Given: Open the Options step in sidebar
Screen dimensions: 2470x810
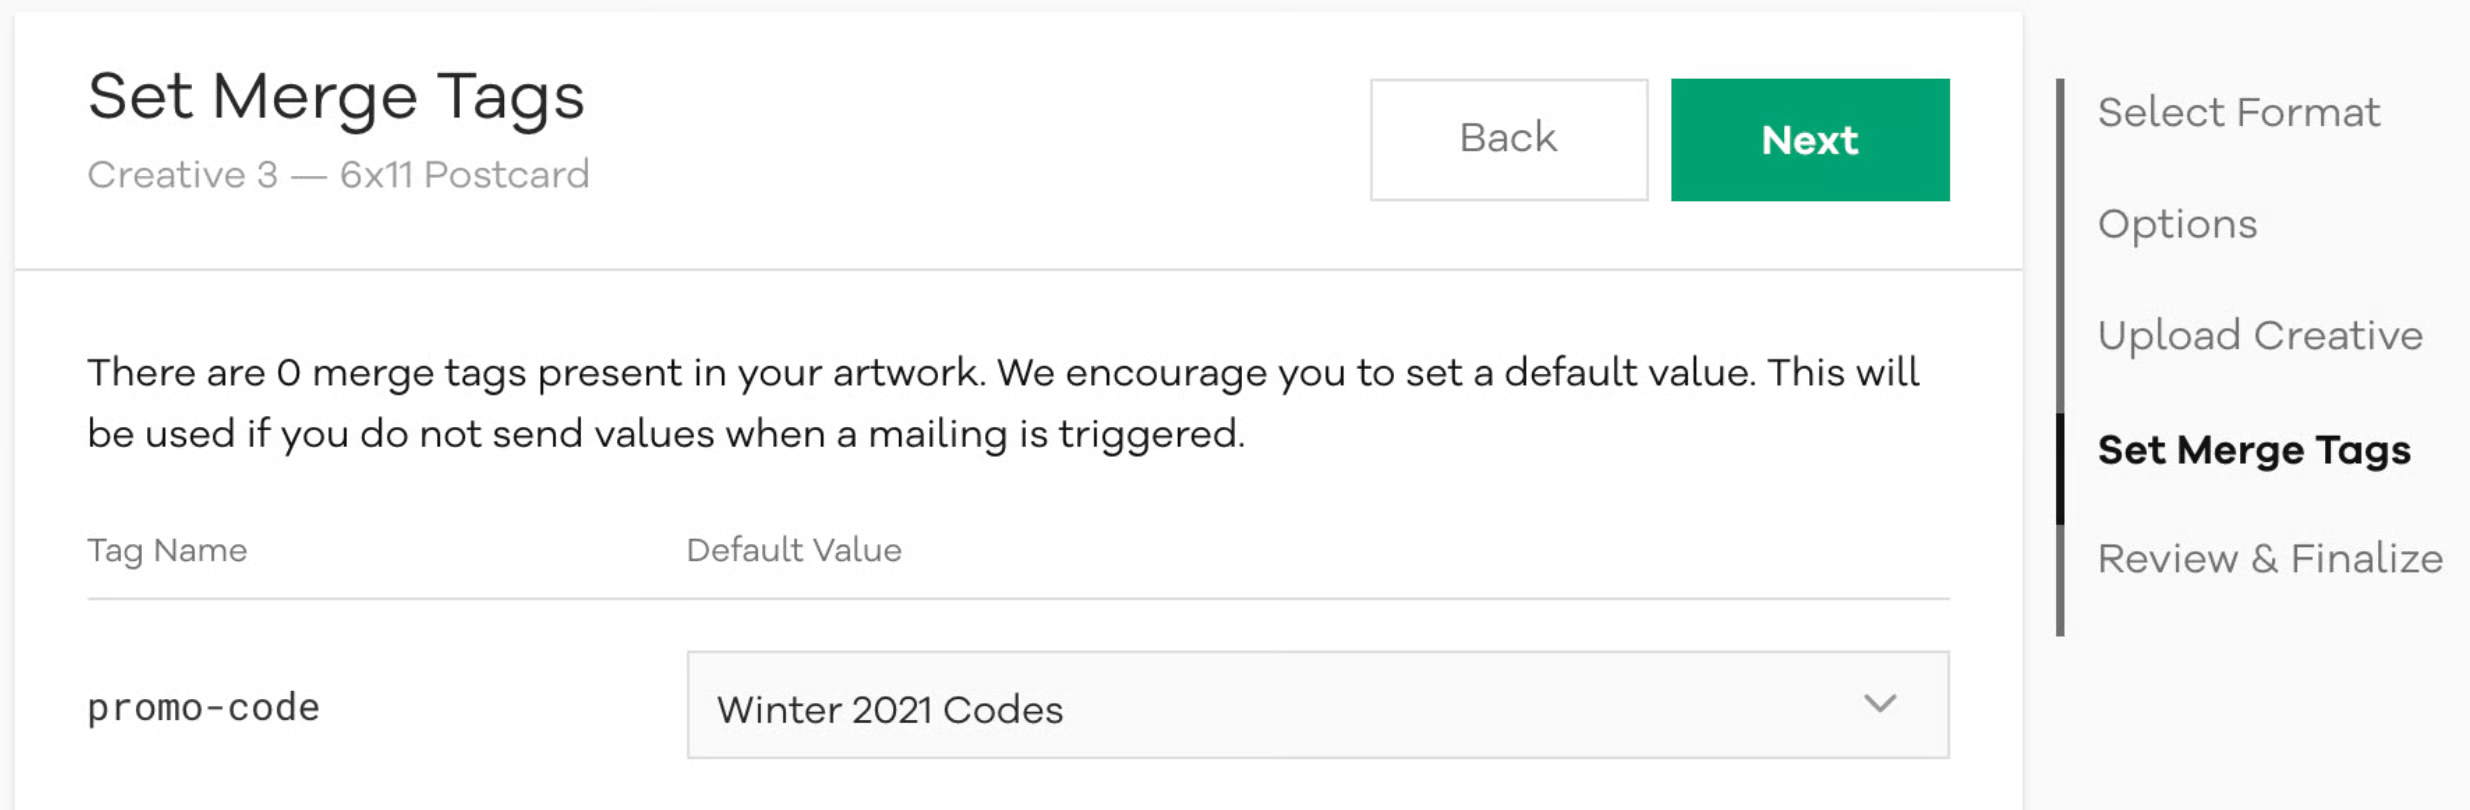Looking at the screenshot, I should pos(2177,225).
